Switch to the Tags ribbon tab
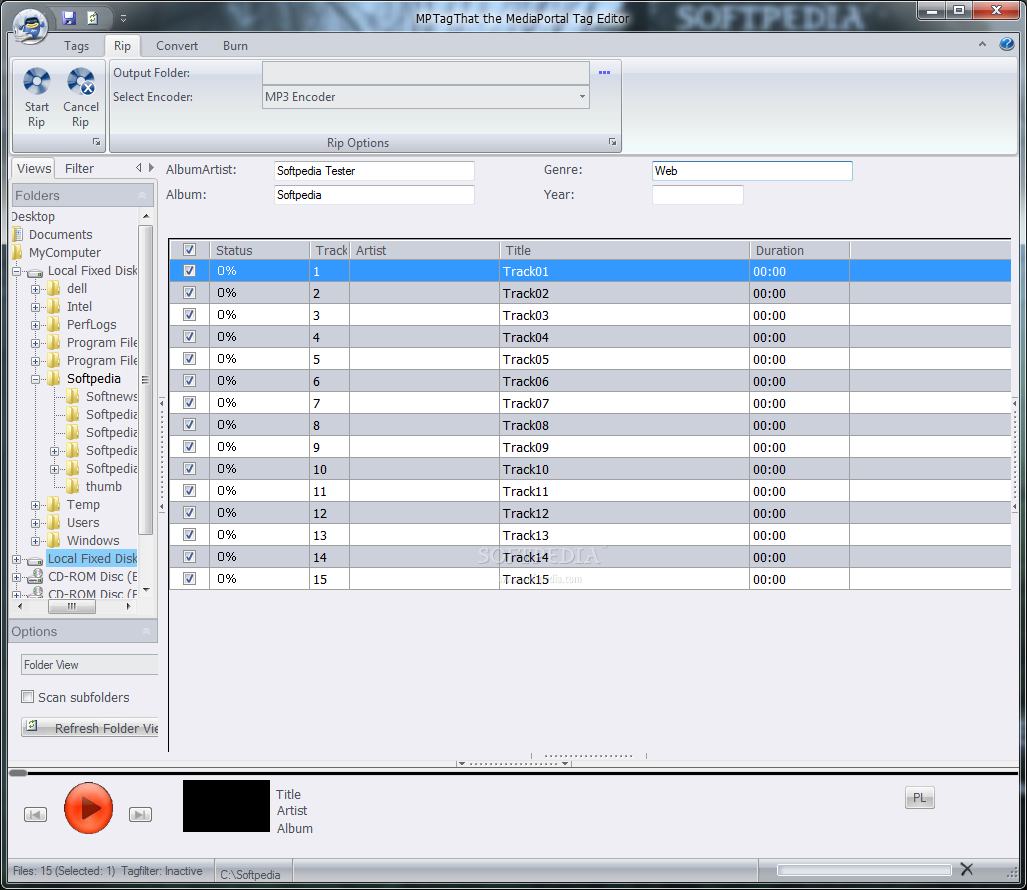The image size is (1027, 890). 77,46
